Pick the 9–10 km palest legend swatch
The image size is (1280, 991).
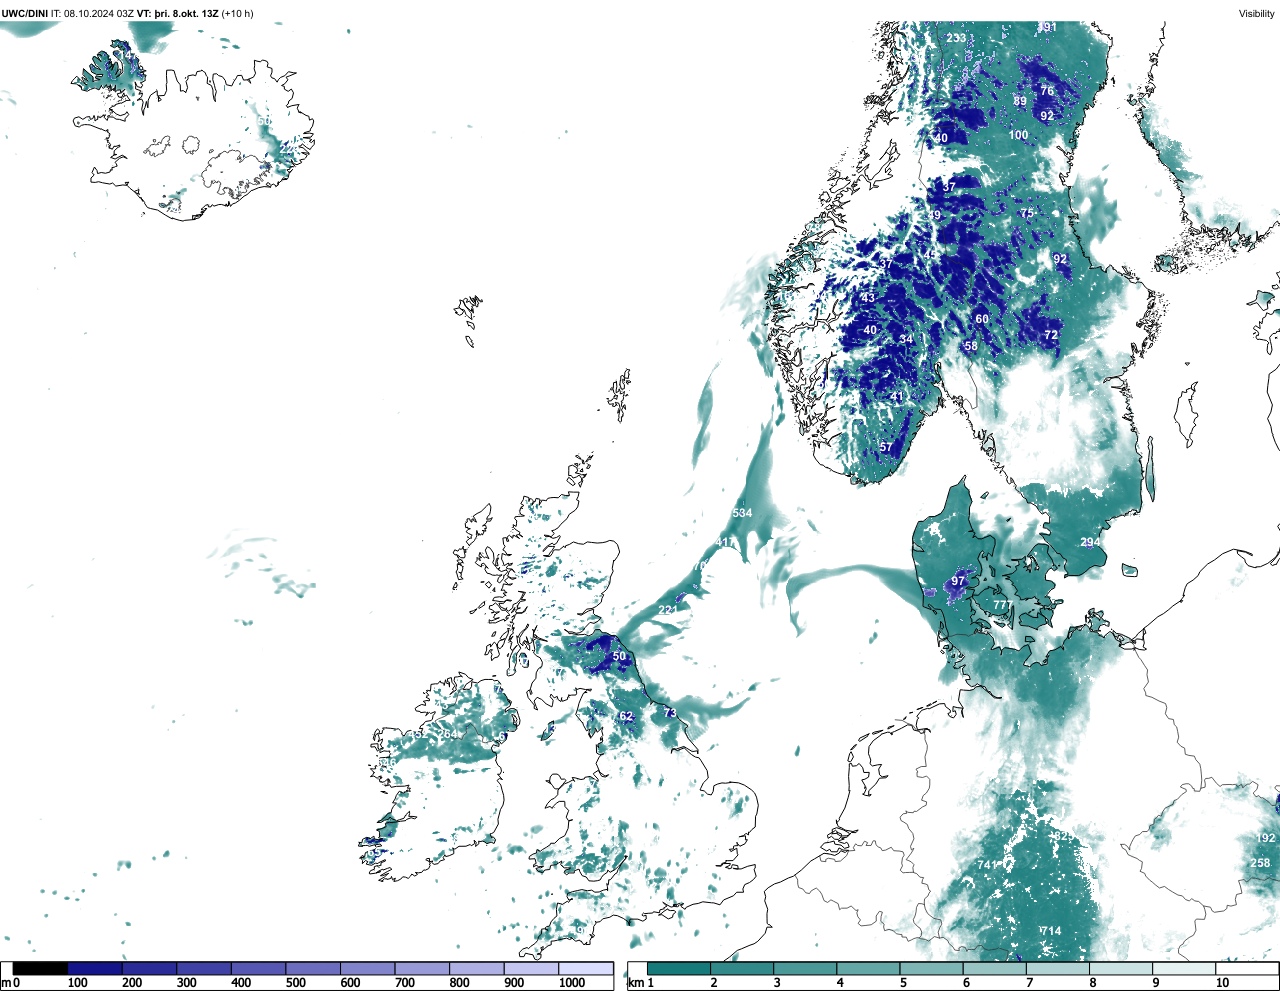tap(1185, 968)
